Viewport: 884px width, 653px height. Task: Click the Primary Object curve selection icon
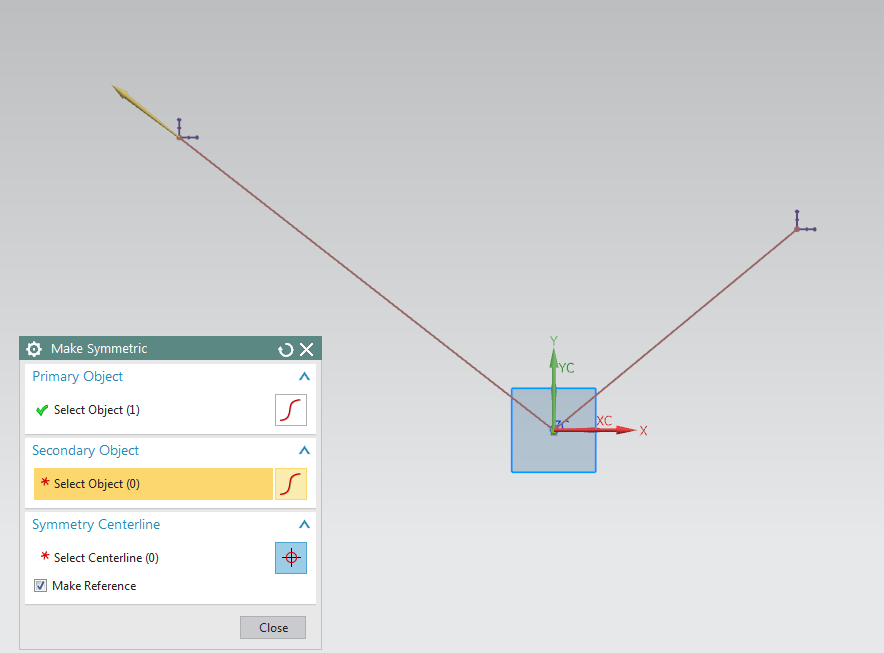pos(291,410)
